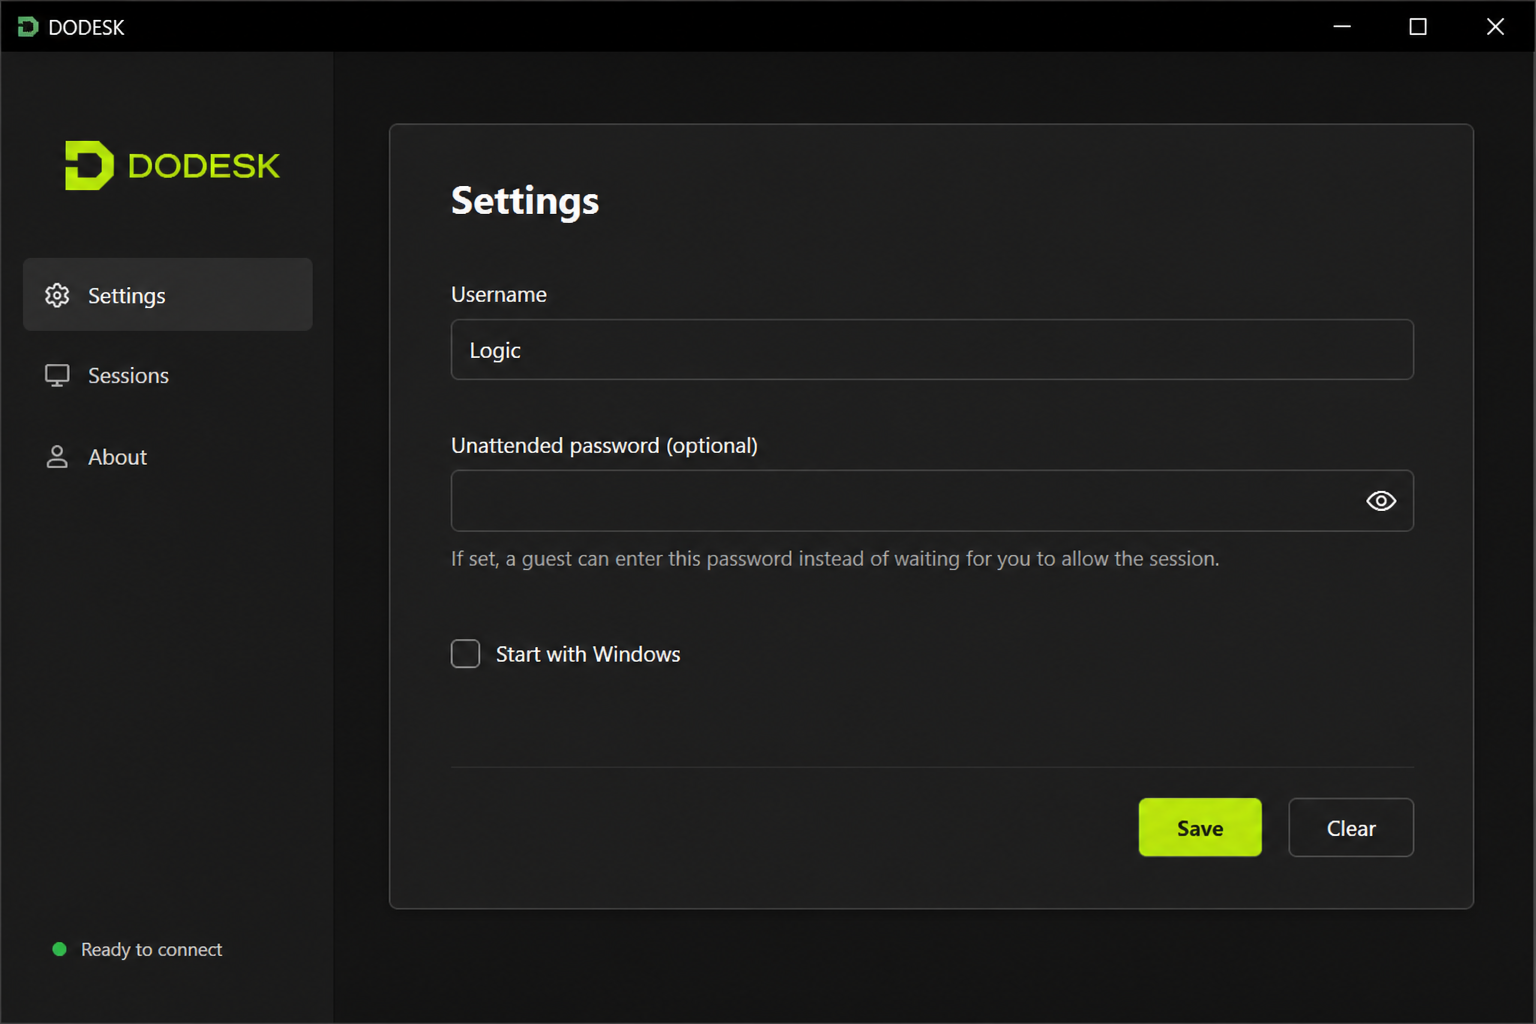Screen dimensions: 1536x1024
Task: Click the monitor icon beside Sessions
Action: (57, 376)
